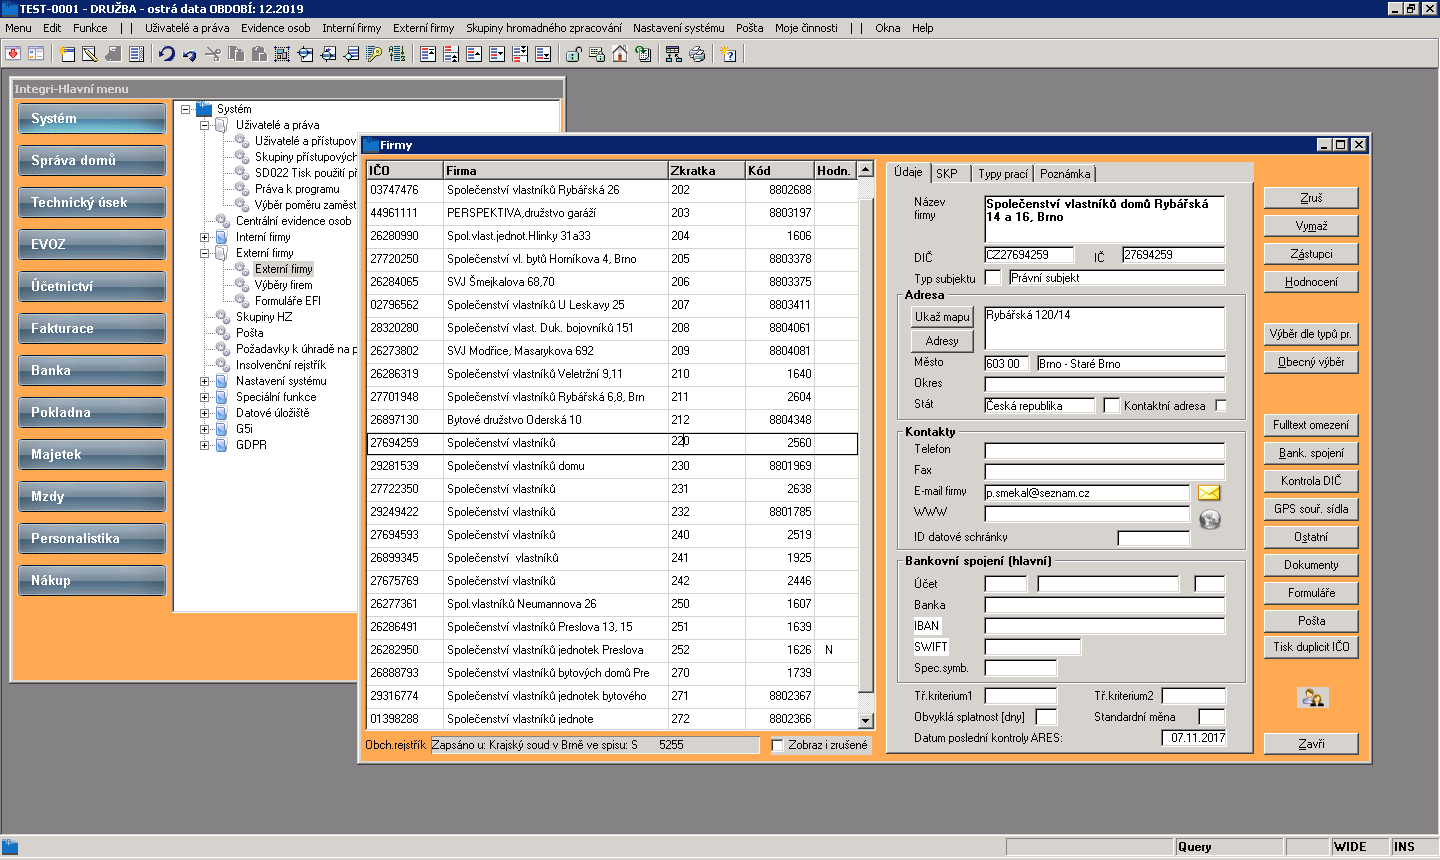The width and height of the screenshot is (1440, 860).
Task: Collapse the Systém root tree node
Action: click(x=185, y=109)
